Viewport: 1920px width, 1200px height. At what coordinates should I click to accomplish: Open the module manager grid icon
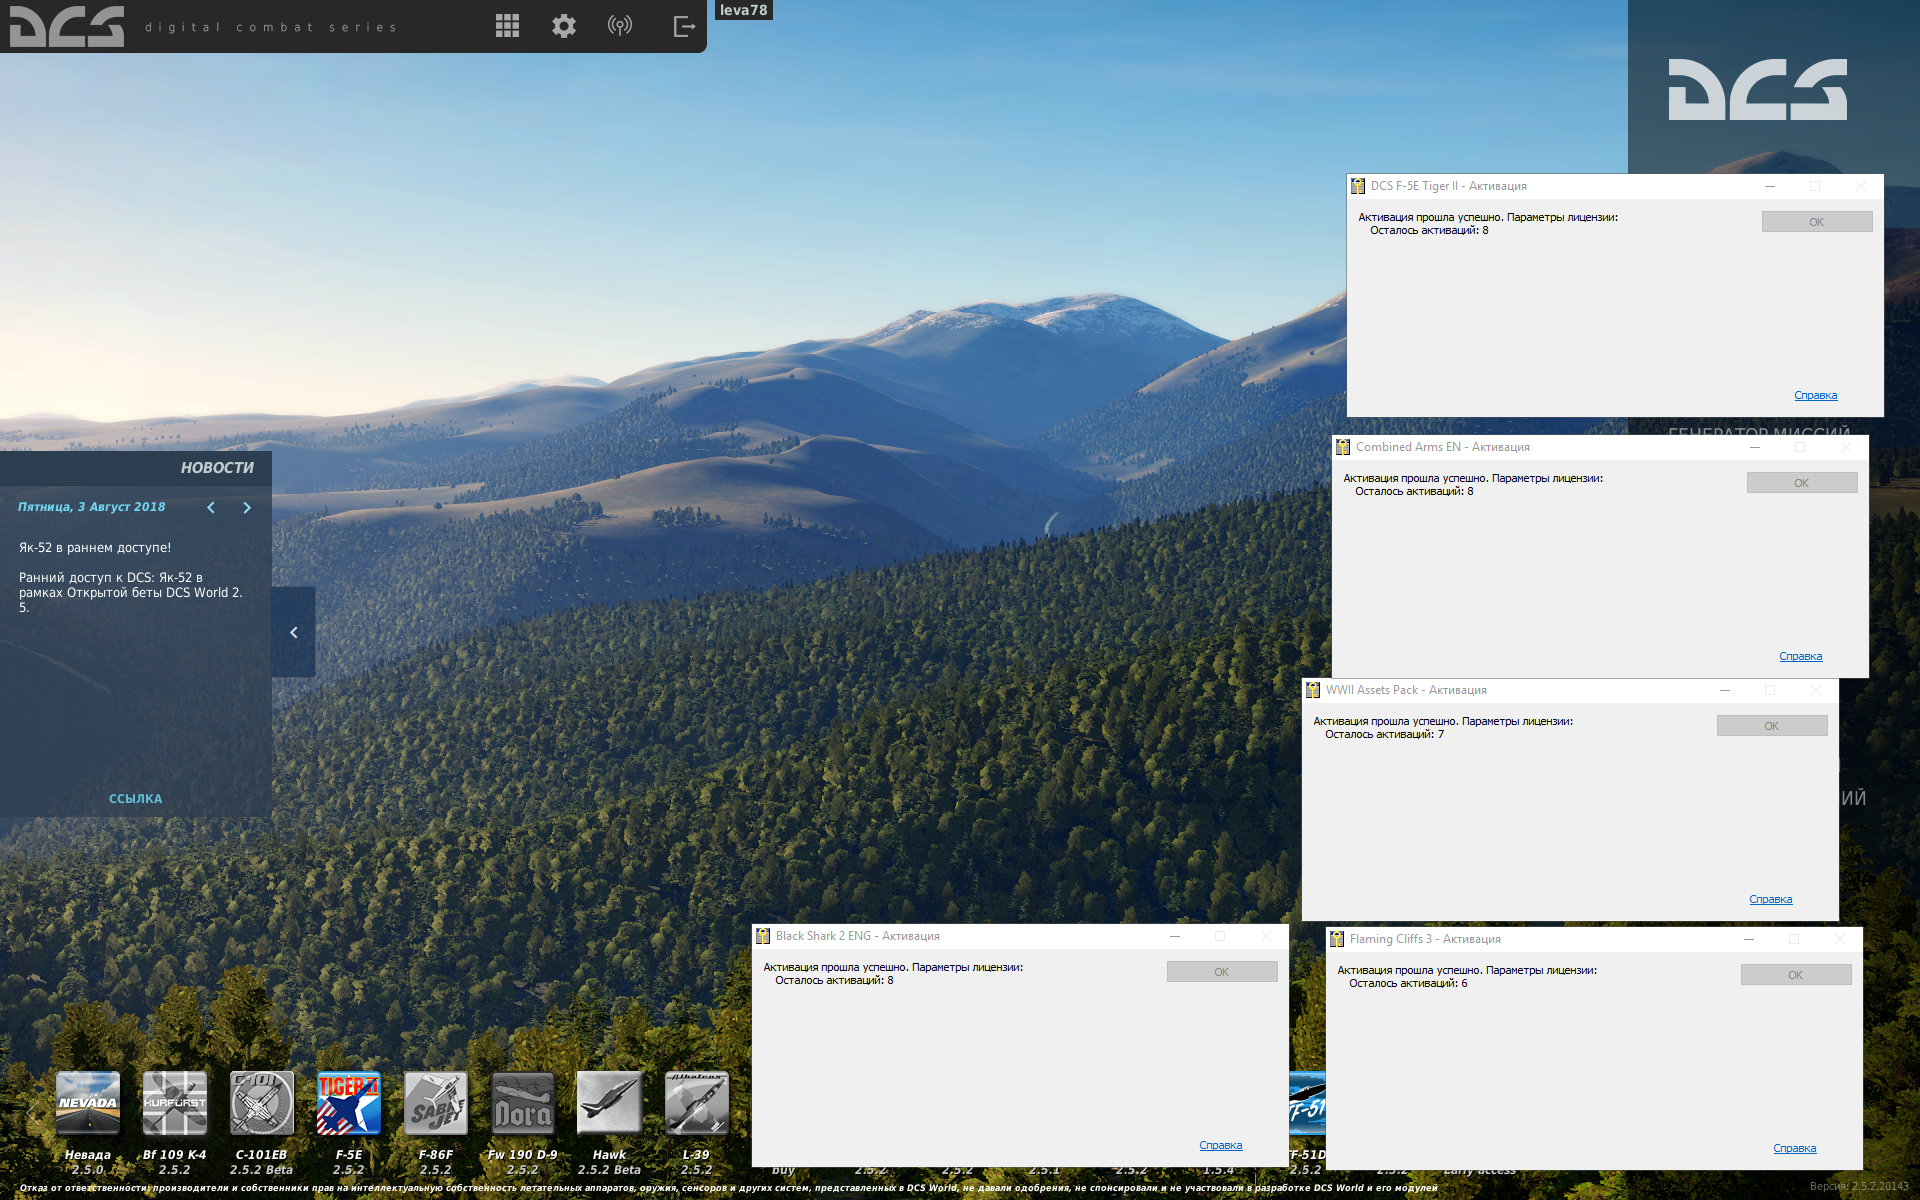507,26
